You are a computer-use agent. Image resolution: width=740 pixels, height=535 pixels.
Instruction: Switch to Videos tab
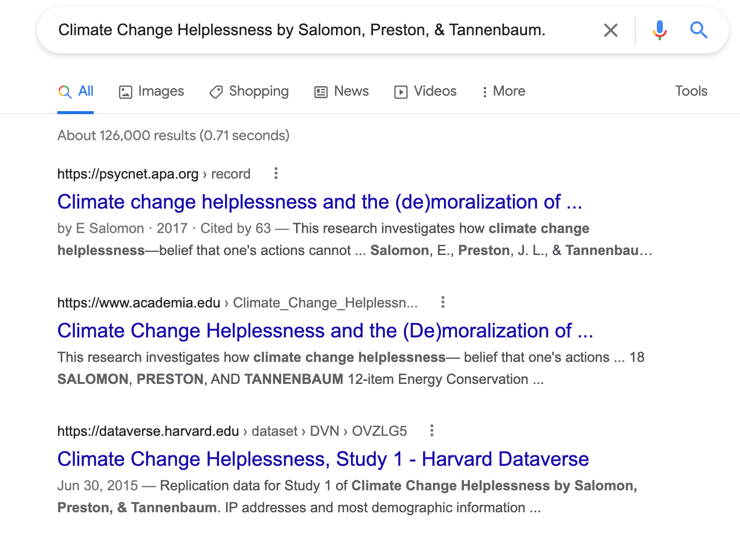click(425, 91)
